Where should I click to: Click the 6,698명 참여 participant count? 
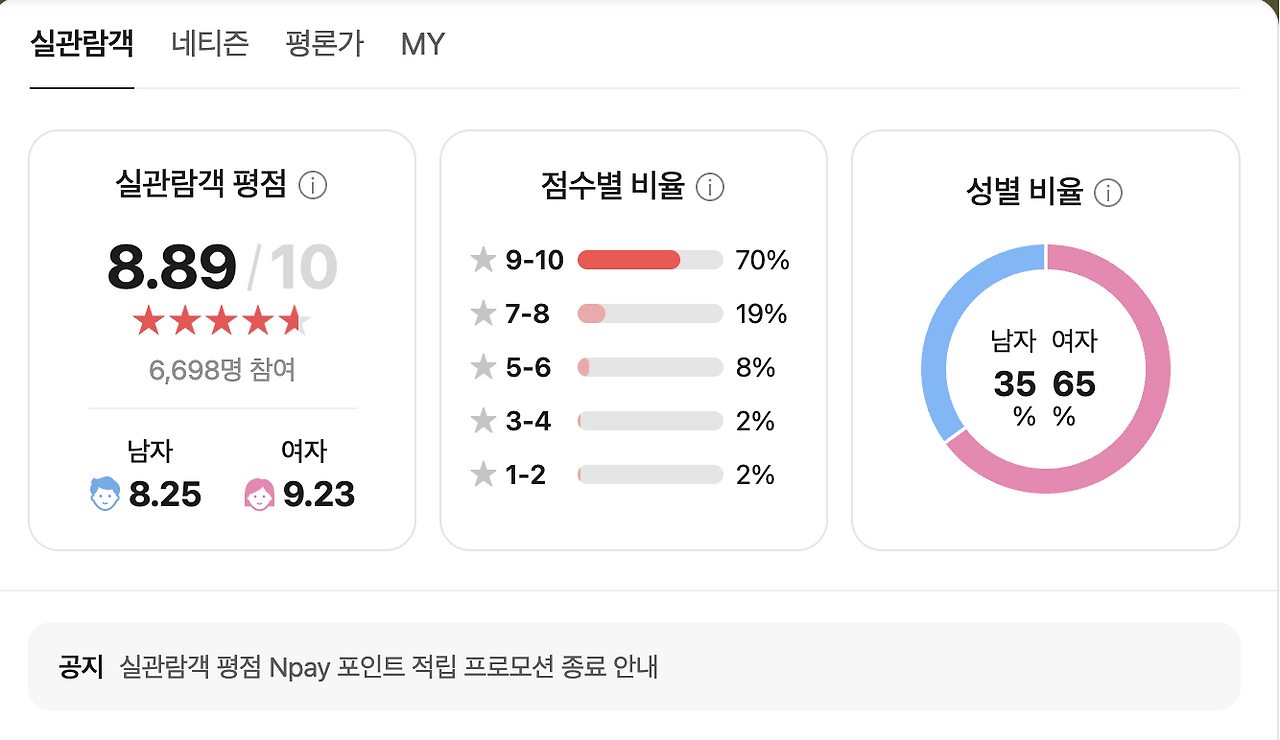pyautogui.click(x=222, y=370)
